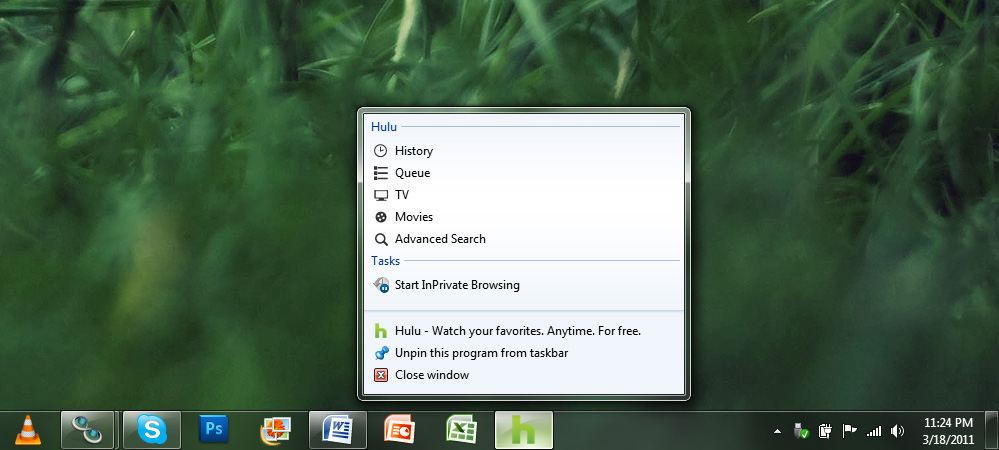Launch Photoshop from the taskbar

coord(213,430)
